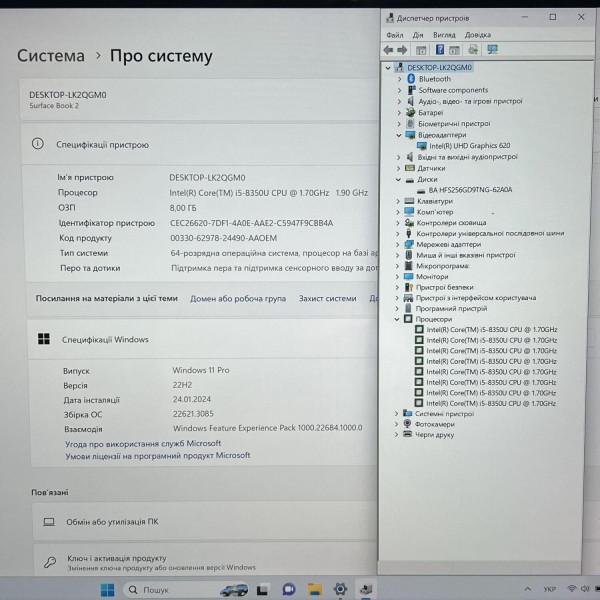Select the Контролери сховища category
Image resolution: width=600 pixels, height=600 pixels.
point(451,223)
